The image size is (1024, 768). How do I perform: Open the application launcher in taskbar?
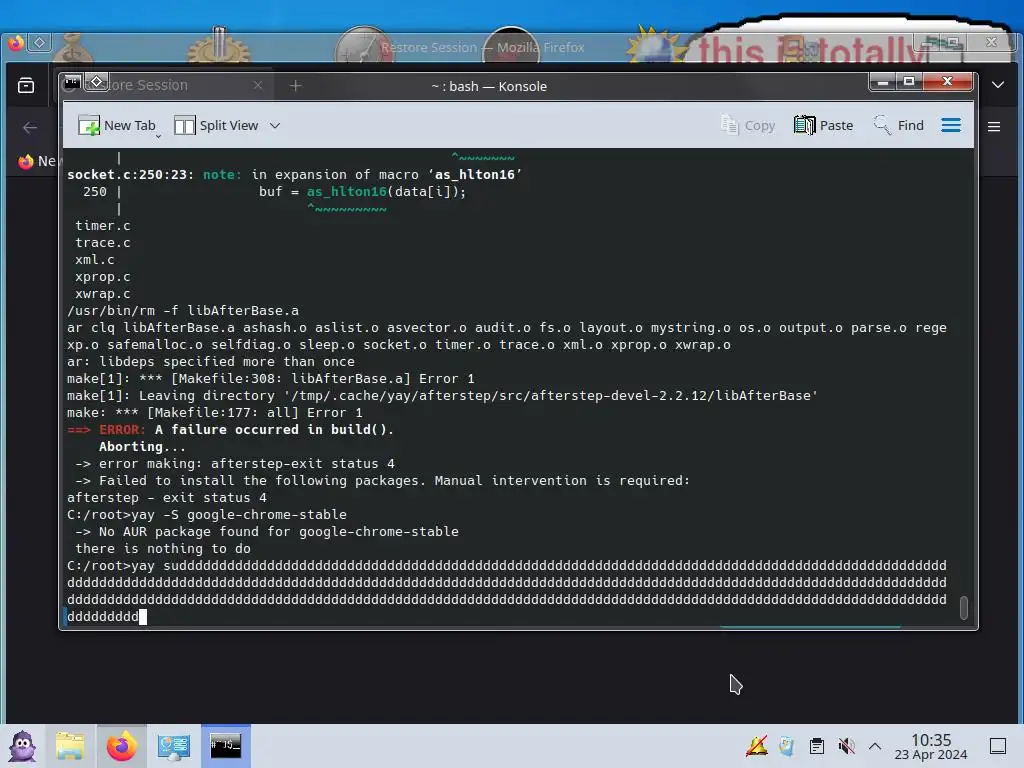pyautogui.click(x=23, y=746)
